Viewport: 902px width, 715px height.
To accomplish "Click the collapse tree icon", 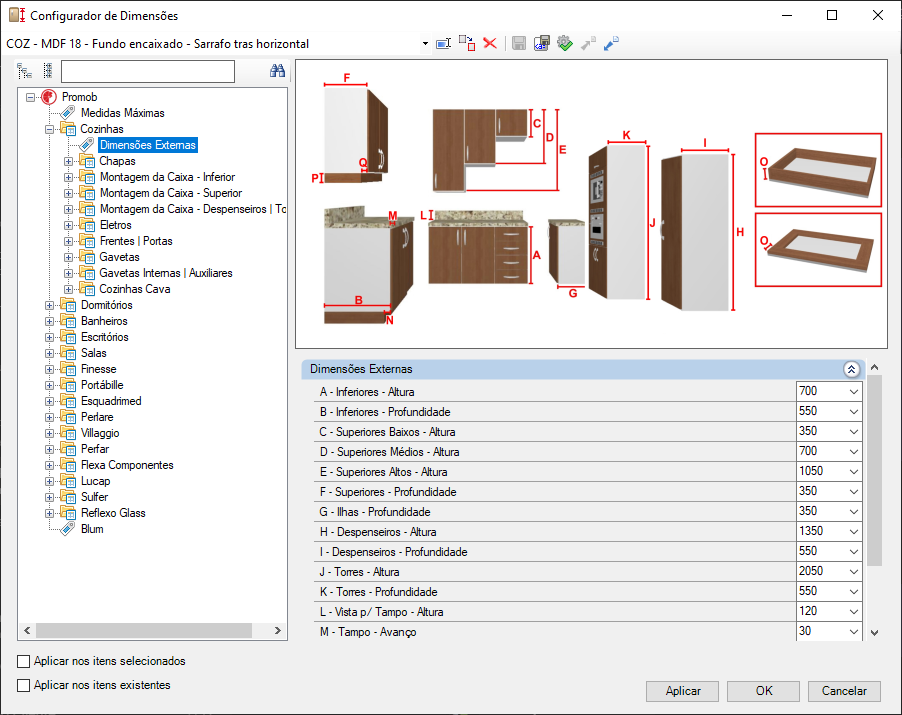I will click(48, 71).
